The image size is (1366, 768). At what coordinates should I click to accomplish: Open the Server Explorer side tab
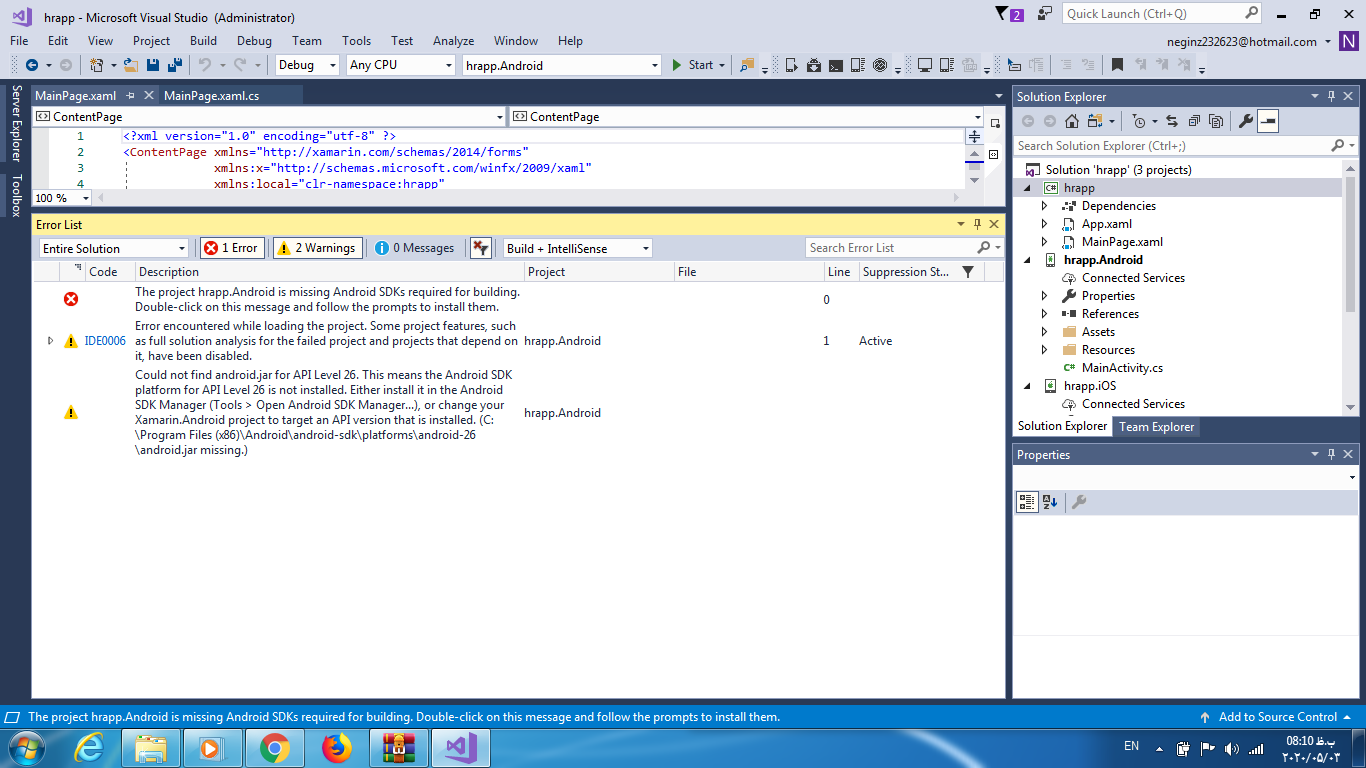click(x=15, y=123)
